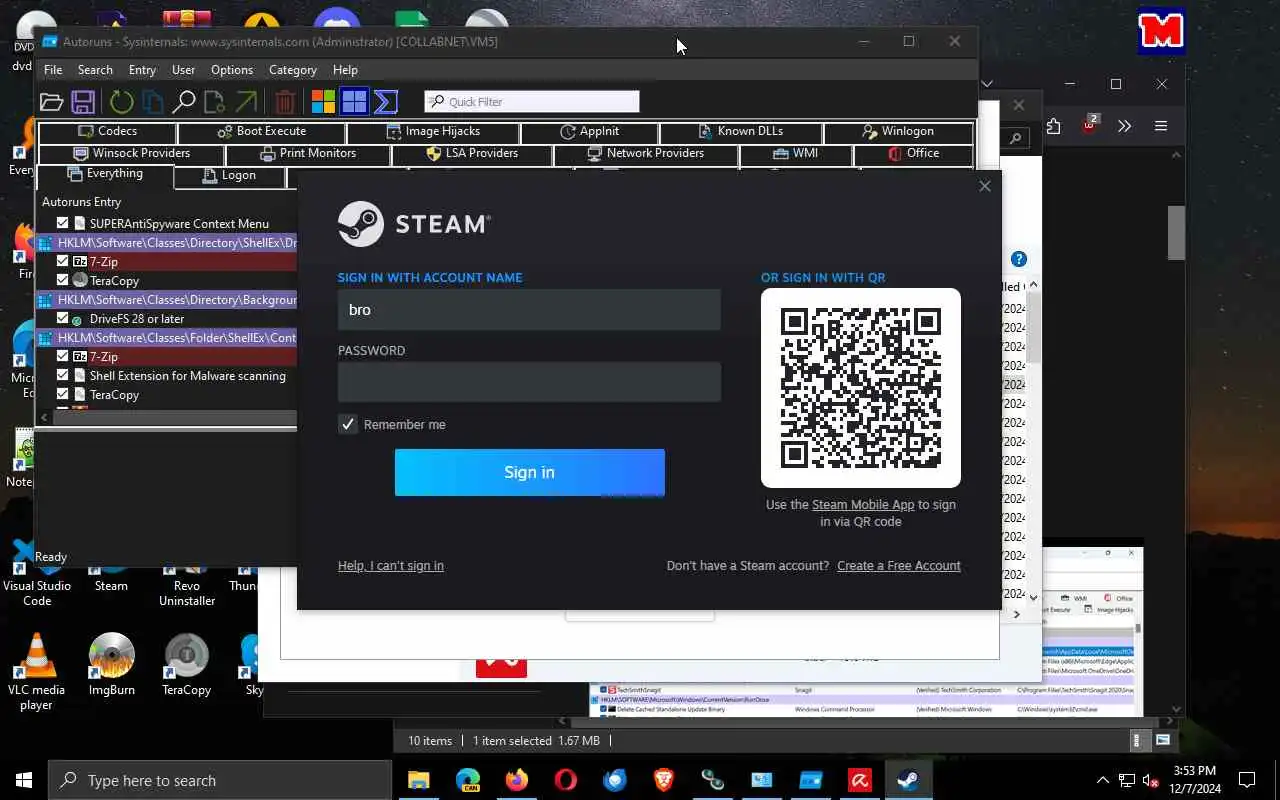Click the Save floppy disk icon in Autoruns

83,102
